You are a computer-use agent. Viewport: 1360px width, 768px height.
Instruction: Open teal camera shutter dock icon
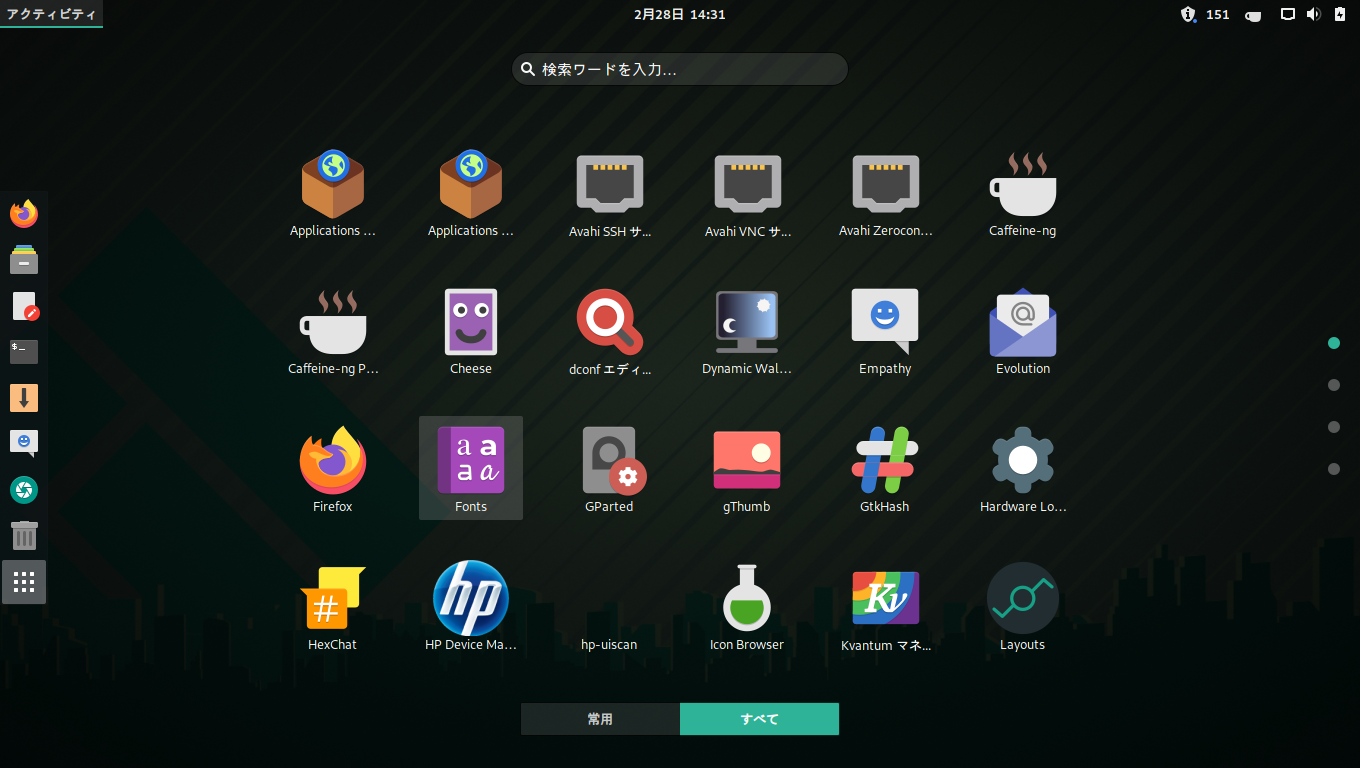[24, 490]
